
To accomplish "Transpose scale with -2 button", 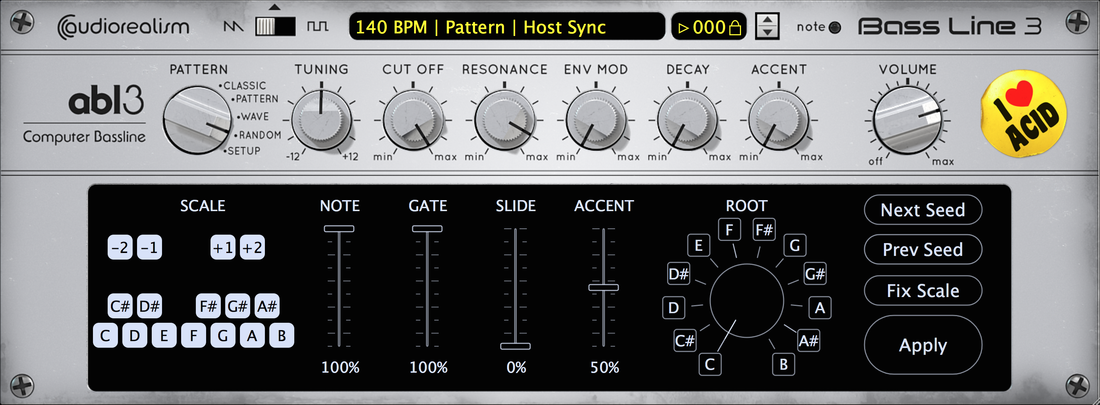I will click(120, 248).
